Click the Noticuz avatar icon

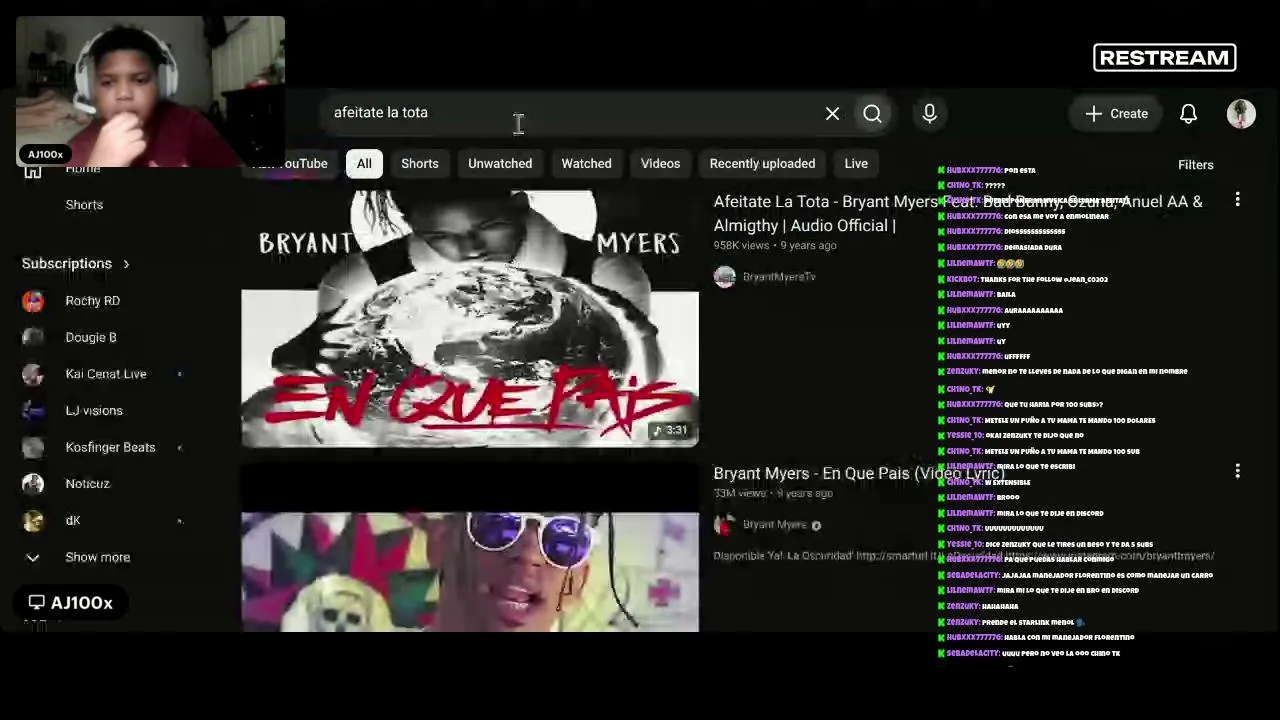point(33,484)
